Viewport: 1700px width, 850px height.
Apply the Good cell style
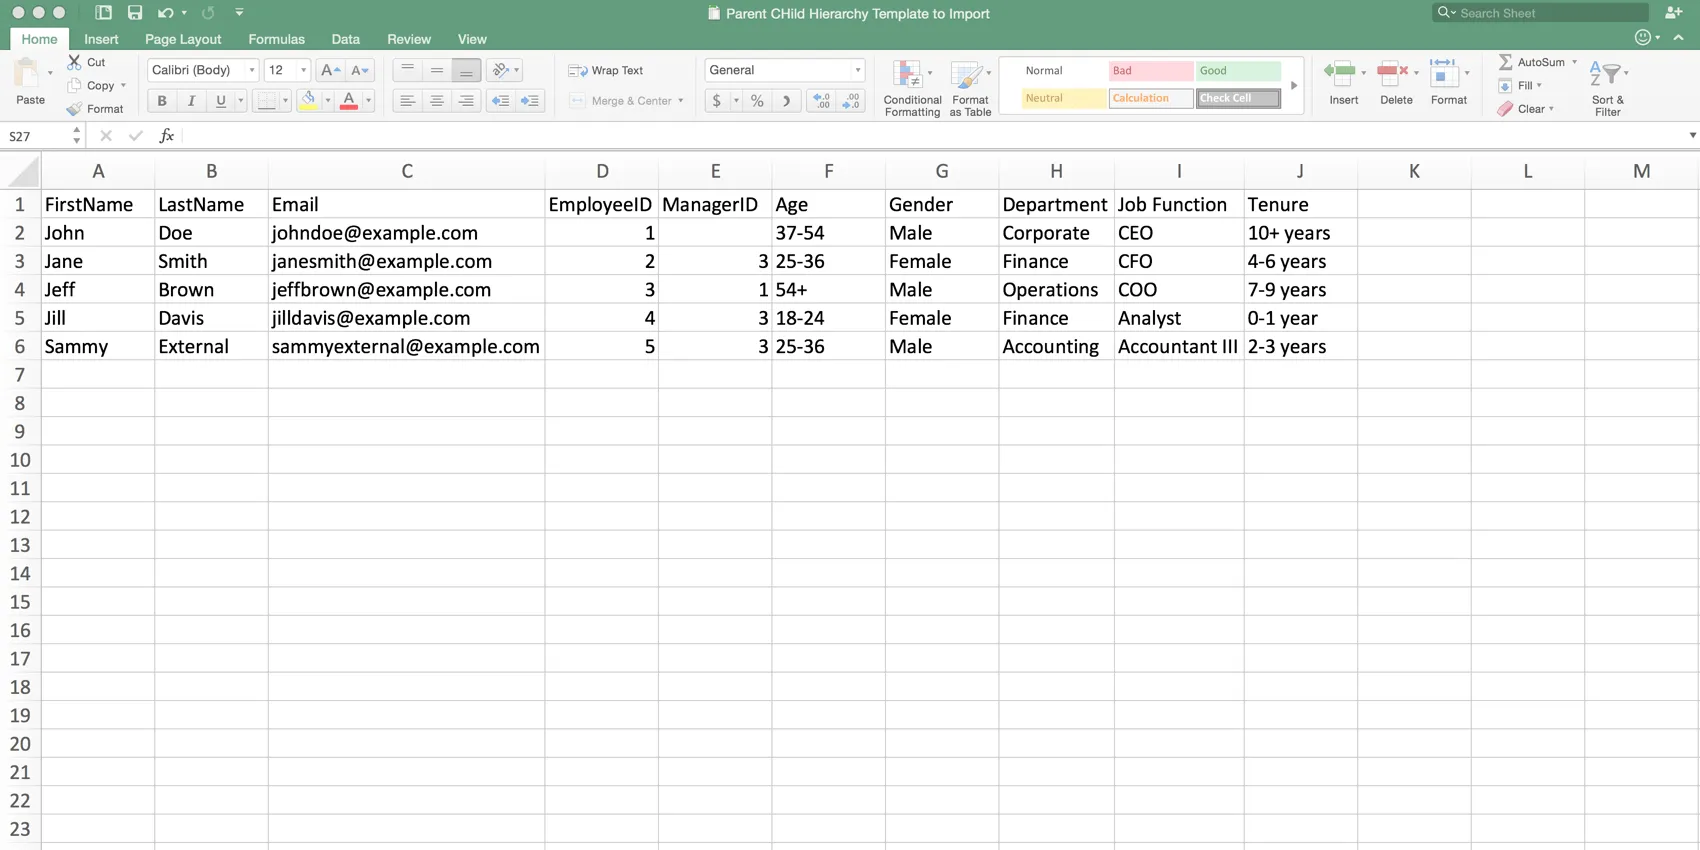pos(1238,71)
